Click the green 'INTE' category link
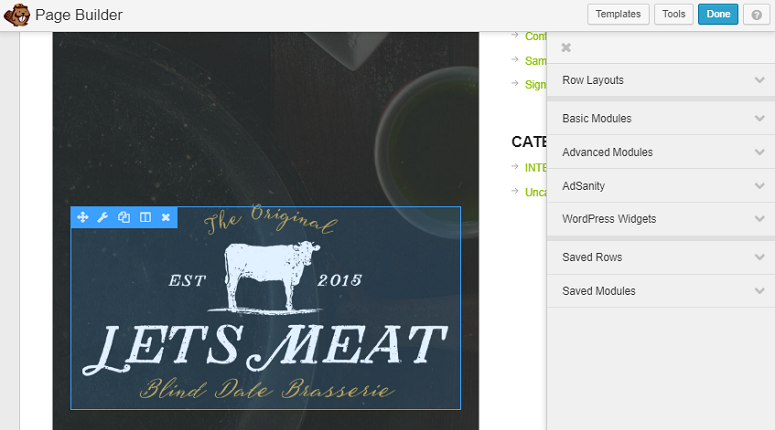The height and width of the screenshot is (430, 775). coord(535,168)
